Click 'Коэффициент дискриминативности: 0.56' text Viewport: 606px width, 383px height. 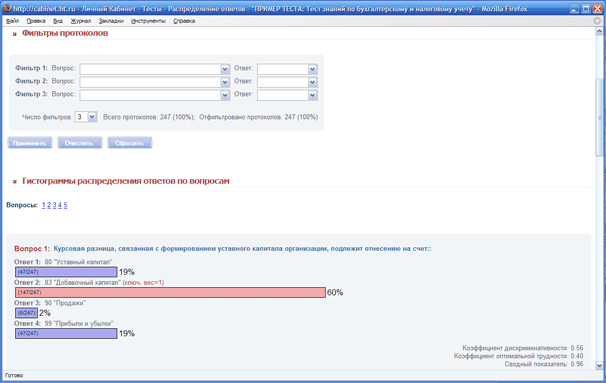tap(523, 348)
